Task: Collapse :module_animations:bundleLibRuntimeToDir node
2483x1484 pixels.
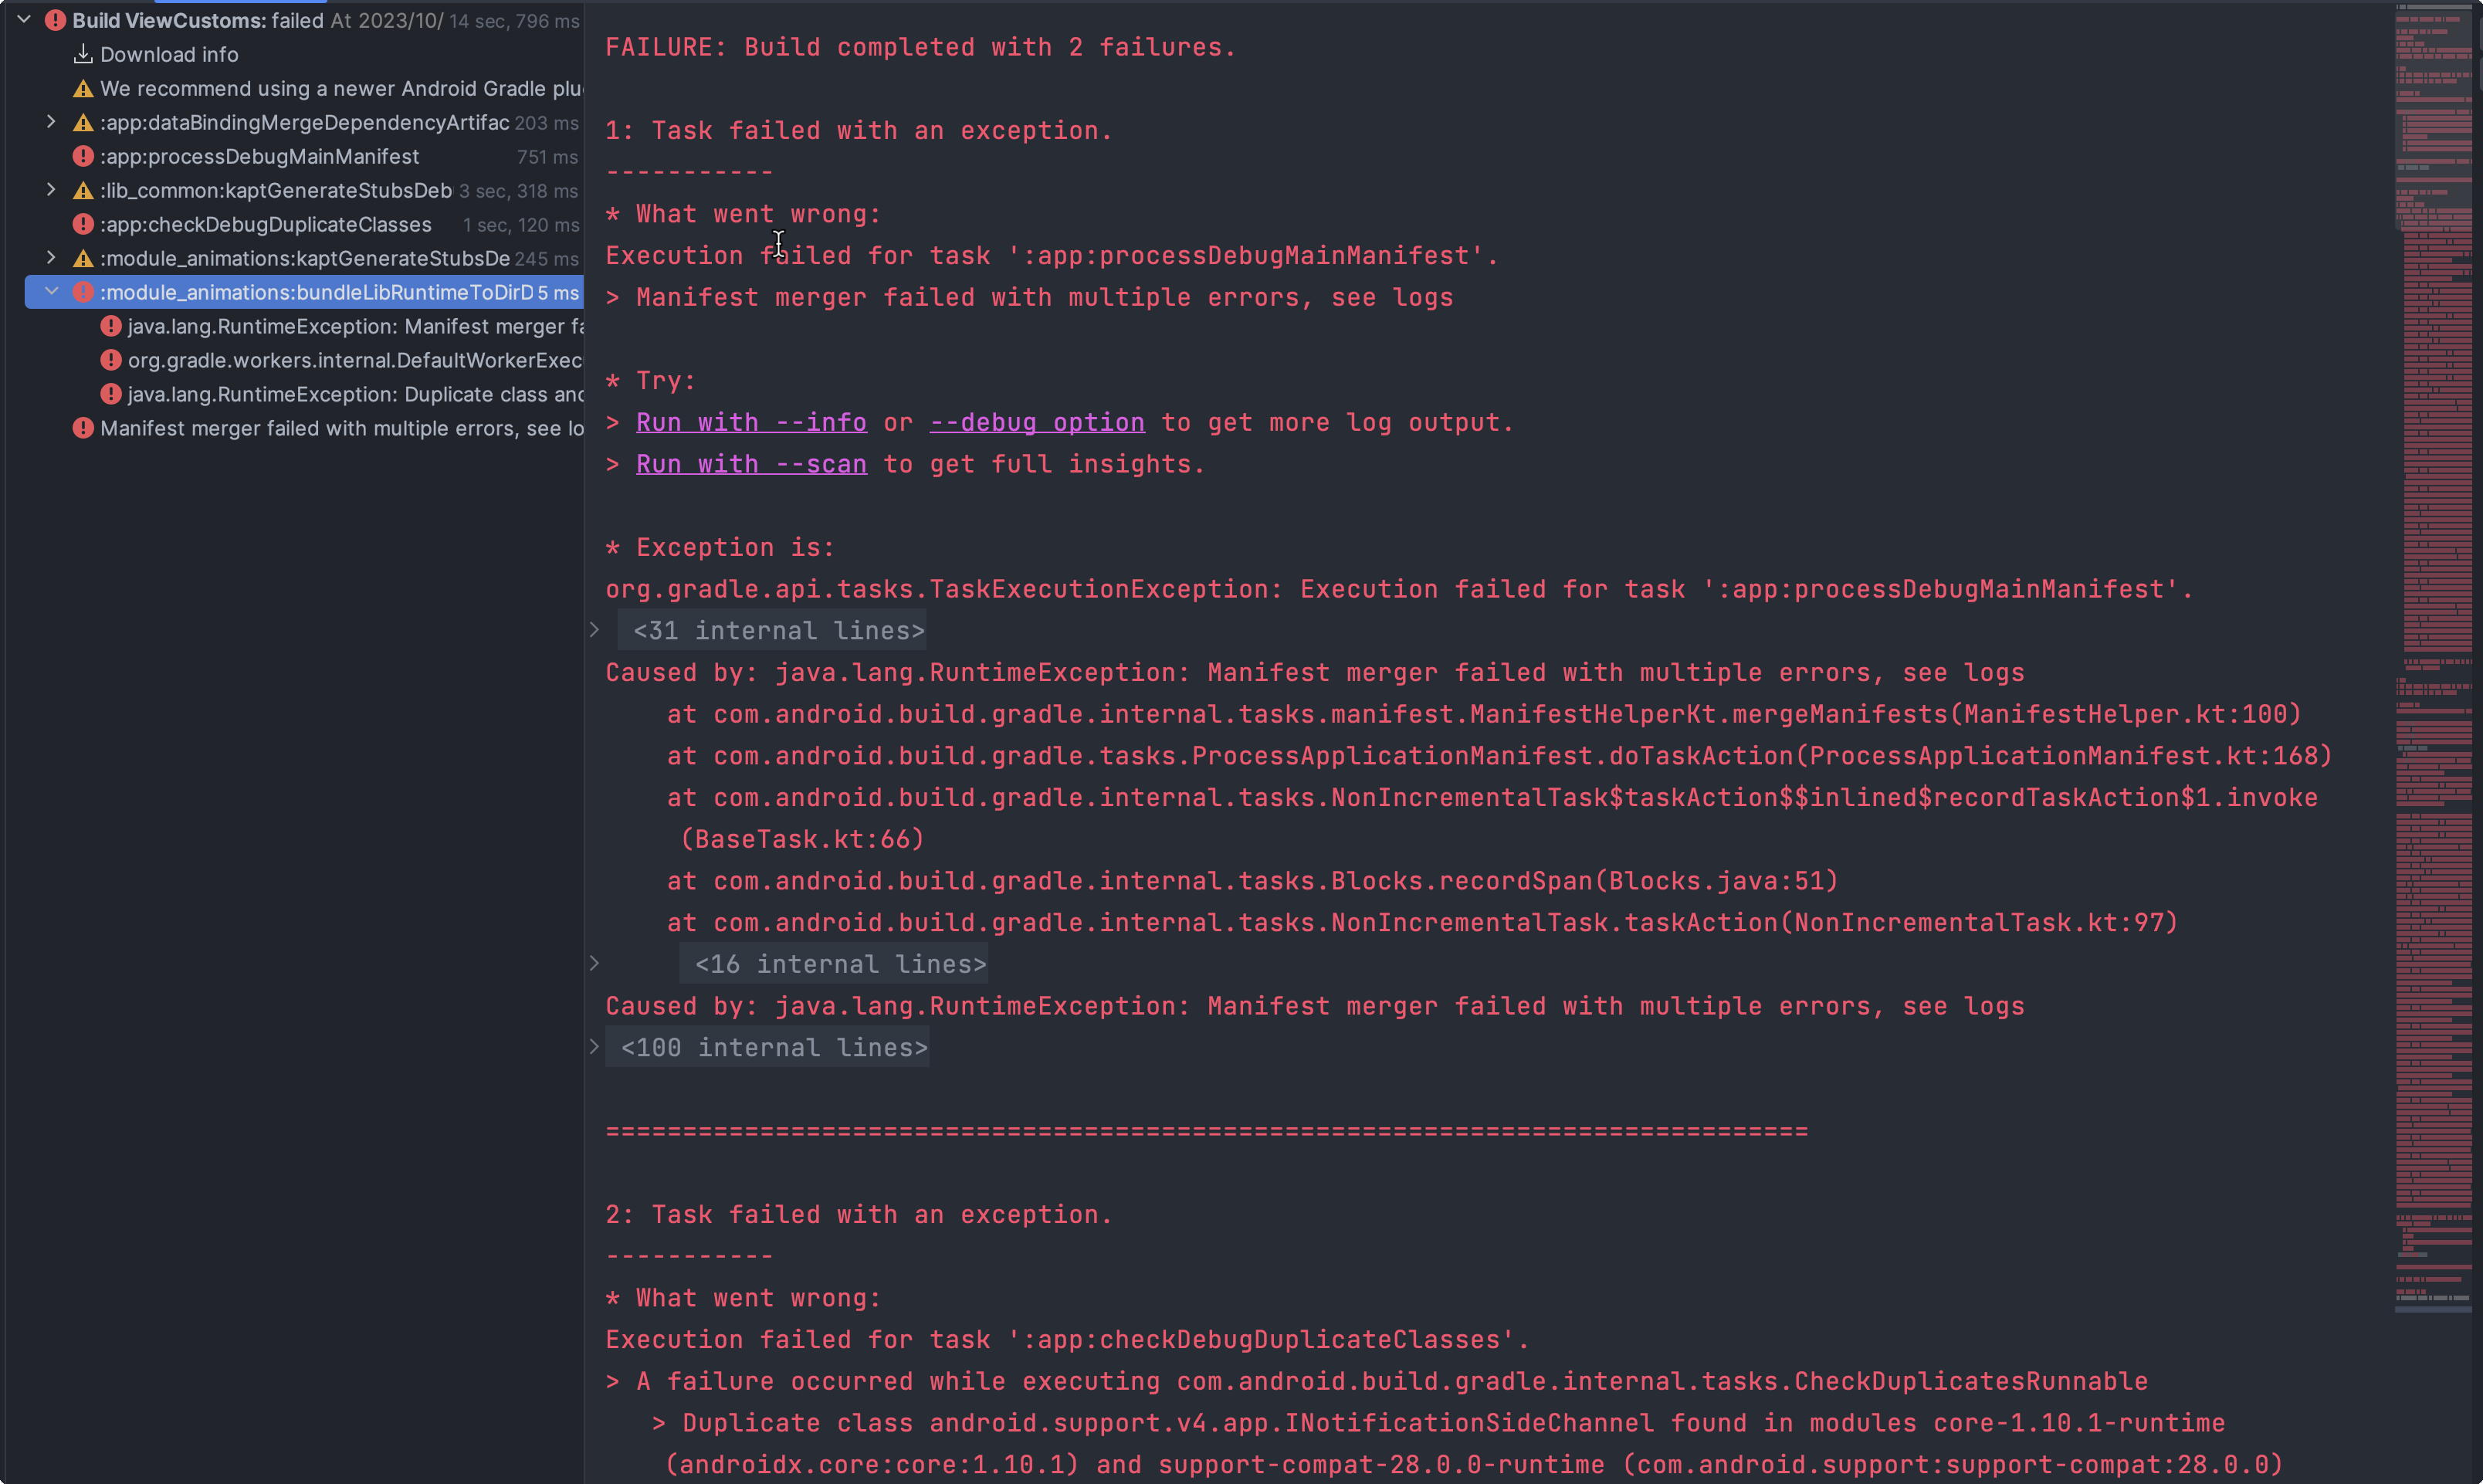Action: click(51, 292)
